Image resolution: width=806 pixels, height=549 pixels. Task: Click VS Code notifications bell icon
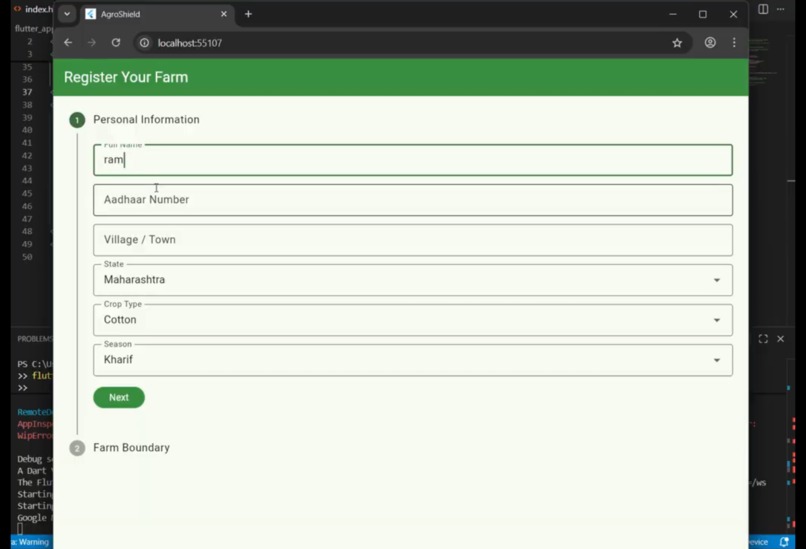coord(784,542)
